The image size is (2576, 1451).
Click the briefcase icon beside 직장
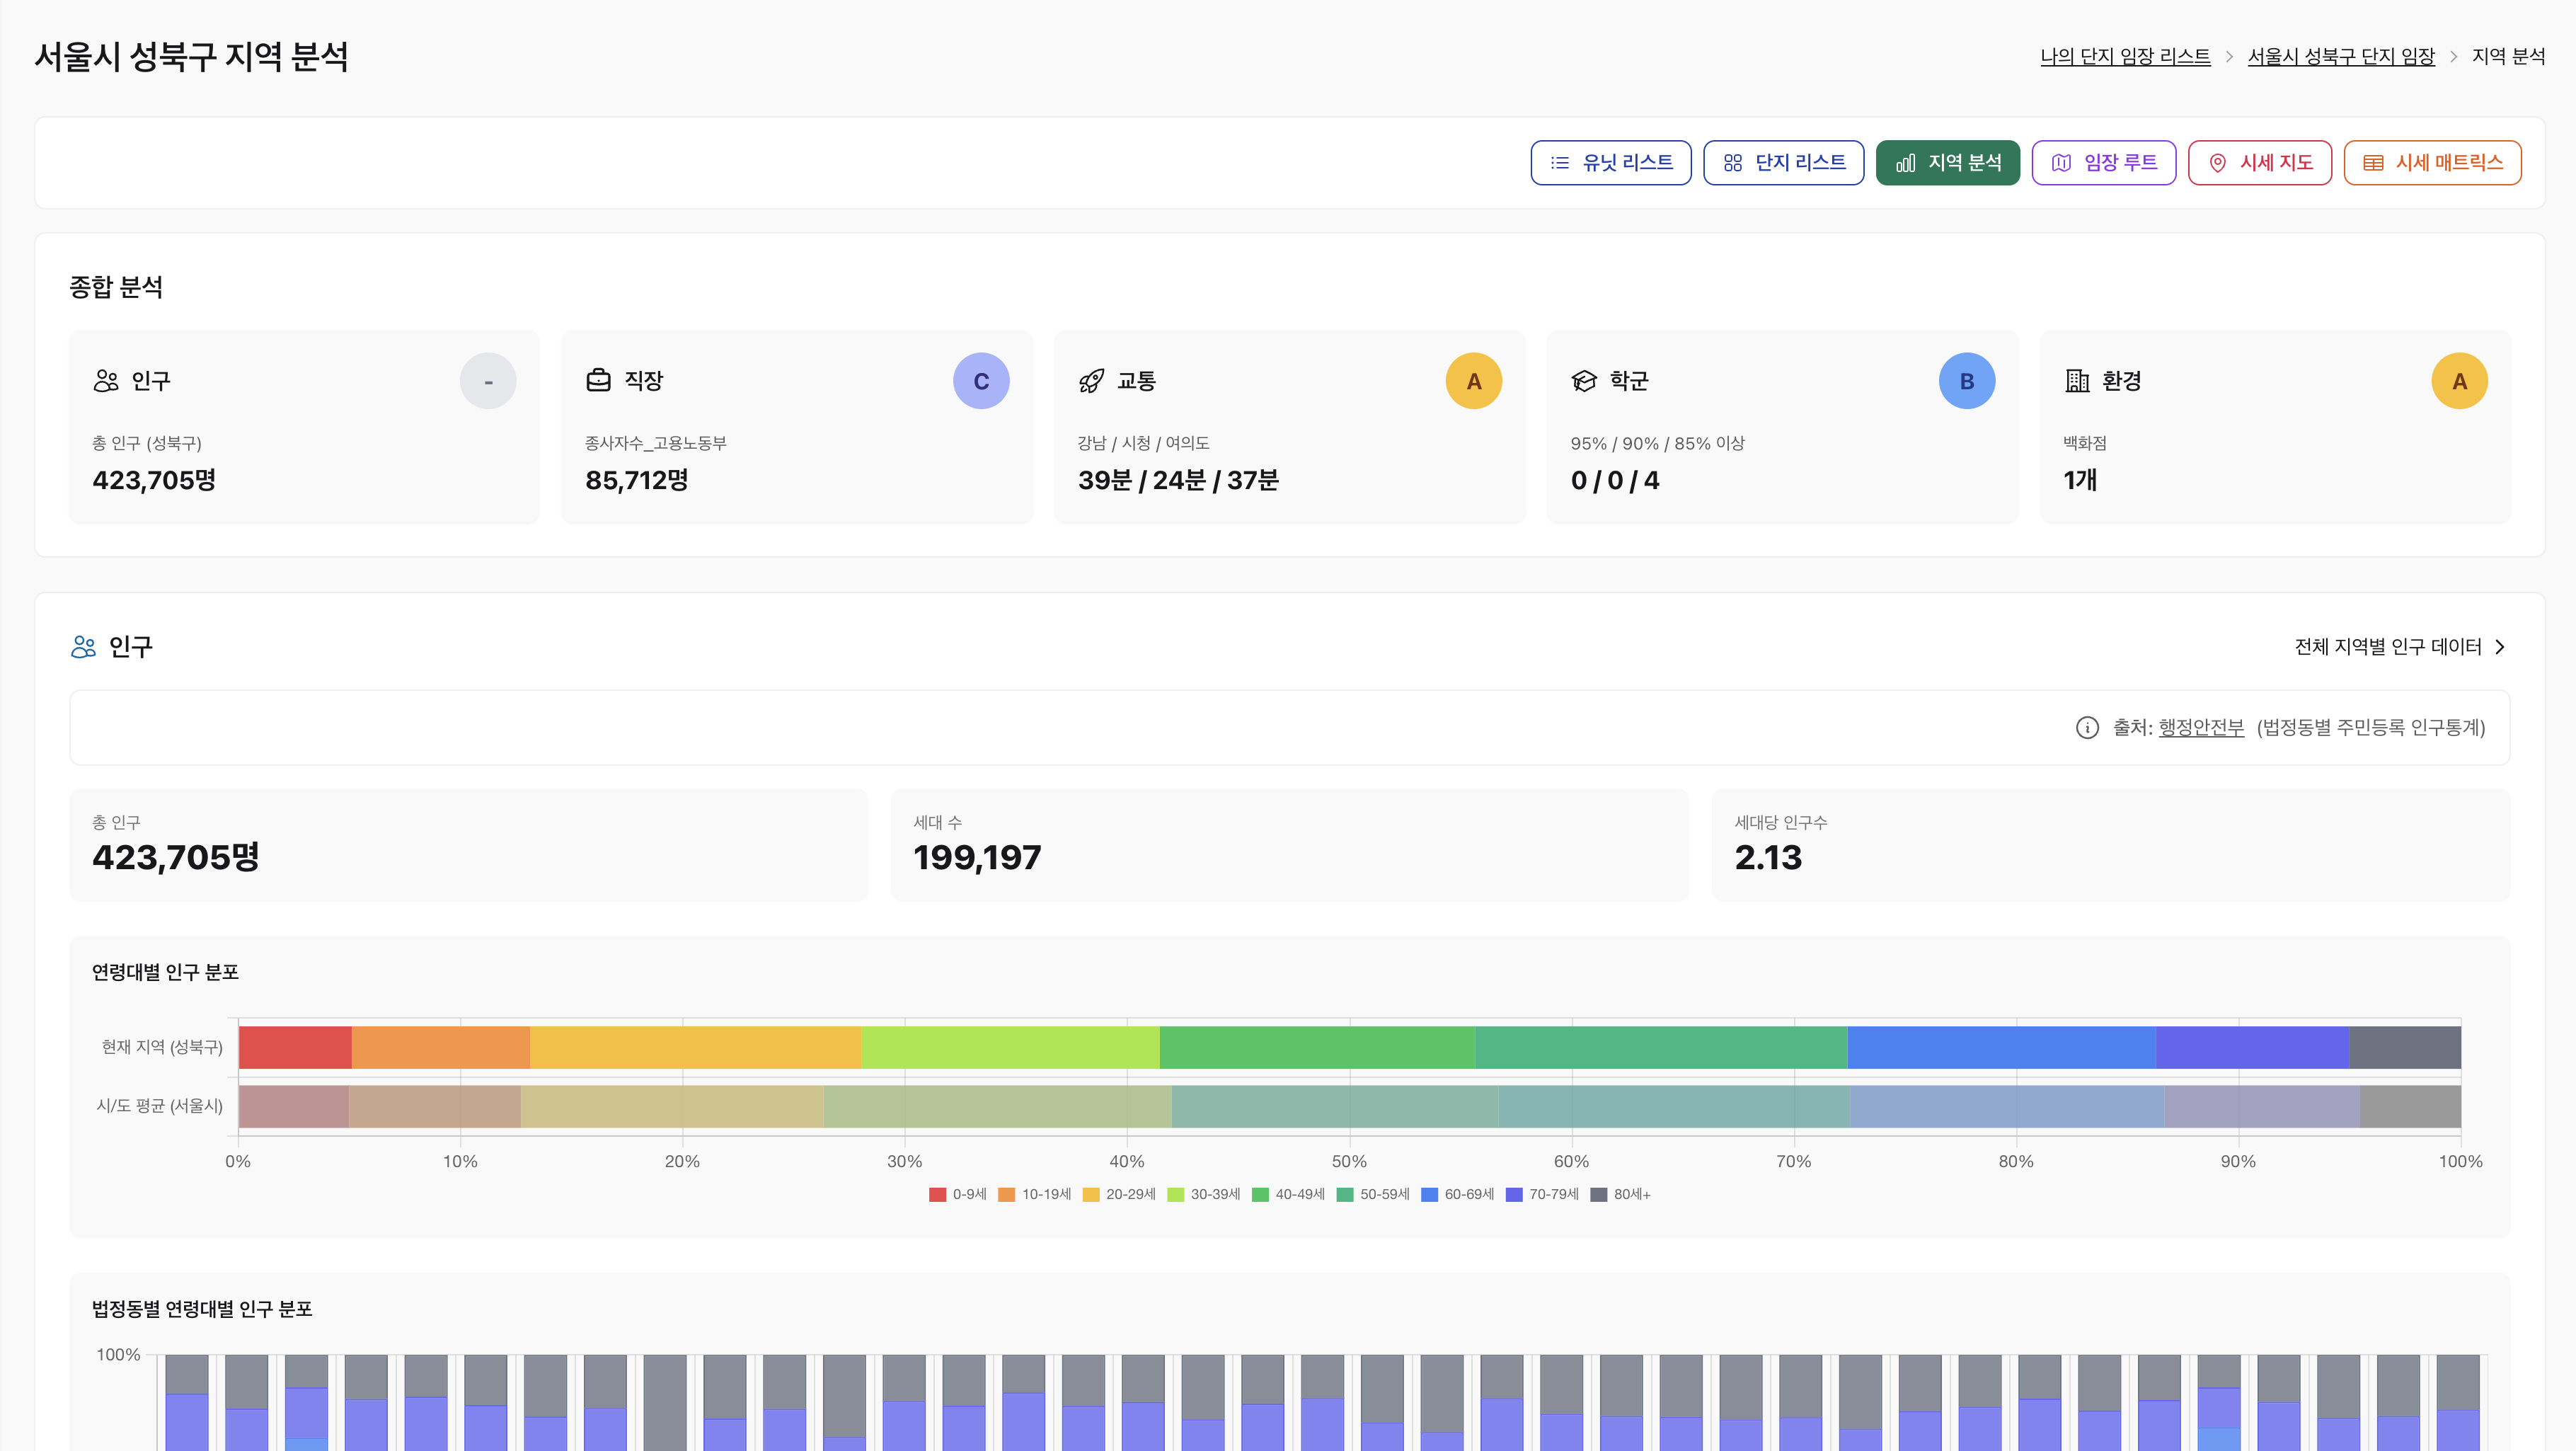(598, 380)
